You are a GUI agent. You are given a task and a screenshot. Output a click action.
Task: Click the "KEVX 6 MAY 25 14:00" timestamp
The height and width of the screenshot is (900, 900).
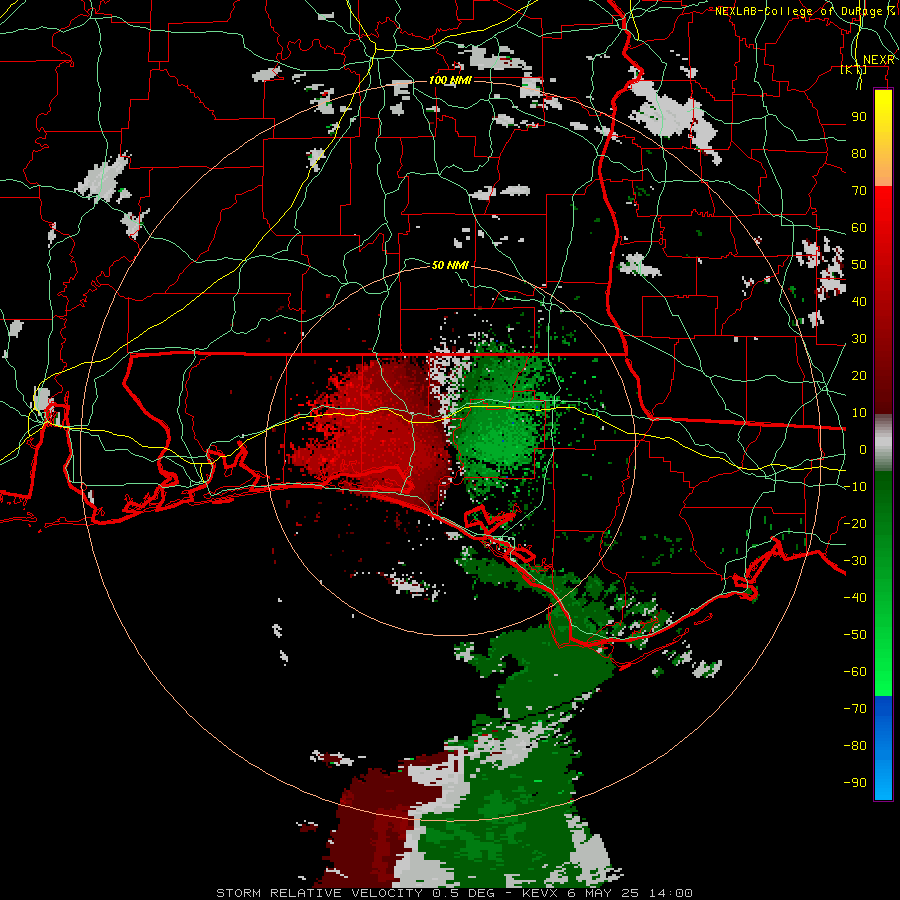point(607,893)
